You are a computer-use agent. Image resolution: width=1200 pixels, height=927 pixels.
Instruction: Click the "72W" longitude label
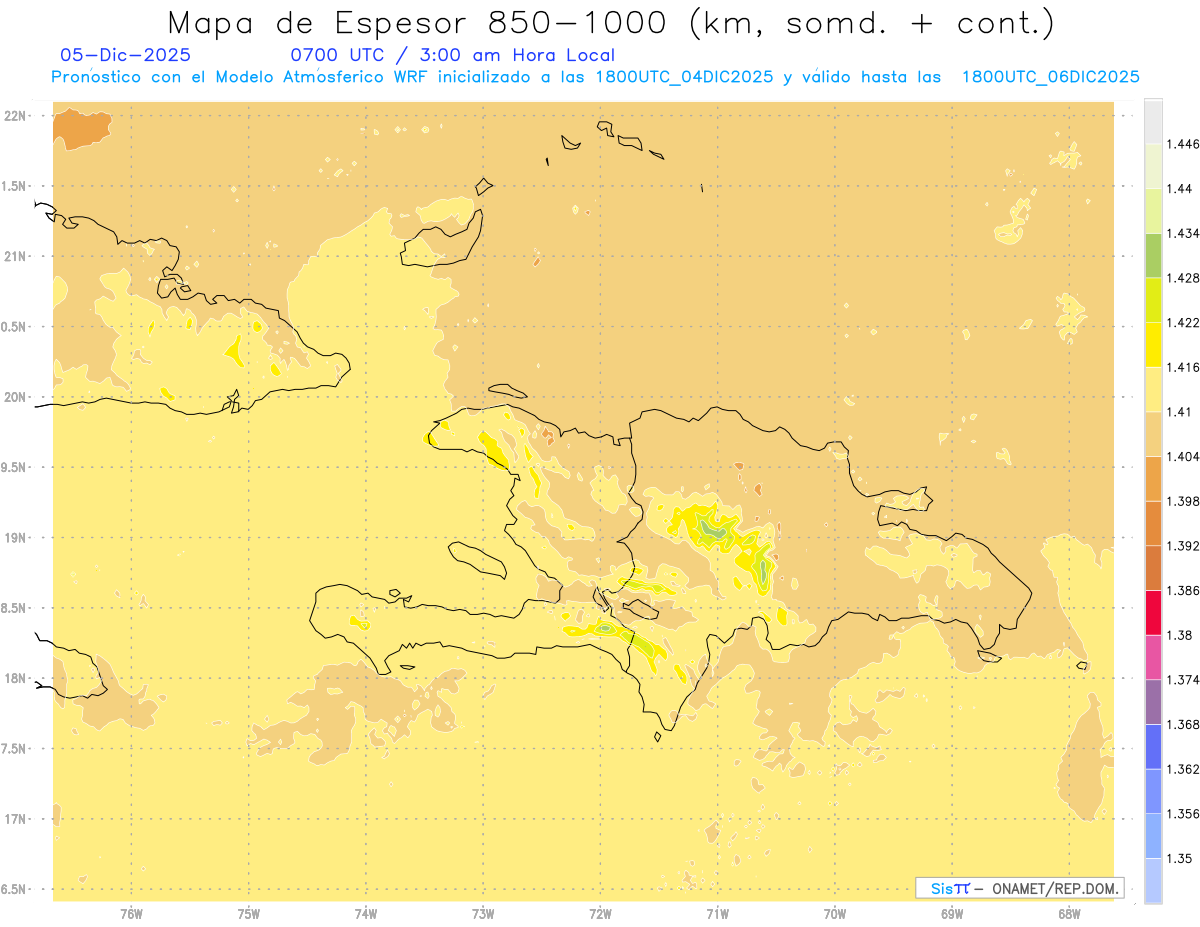point(600,912)
